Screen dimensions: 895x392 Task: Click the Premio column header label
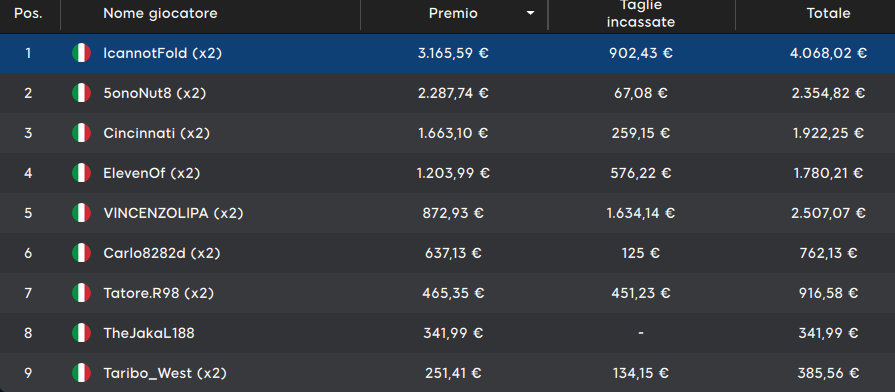pyautogui.click(x=453, y=14)
